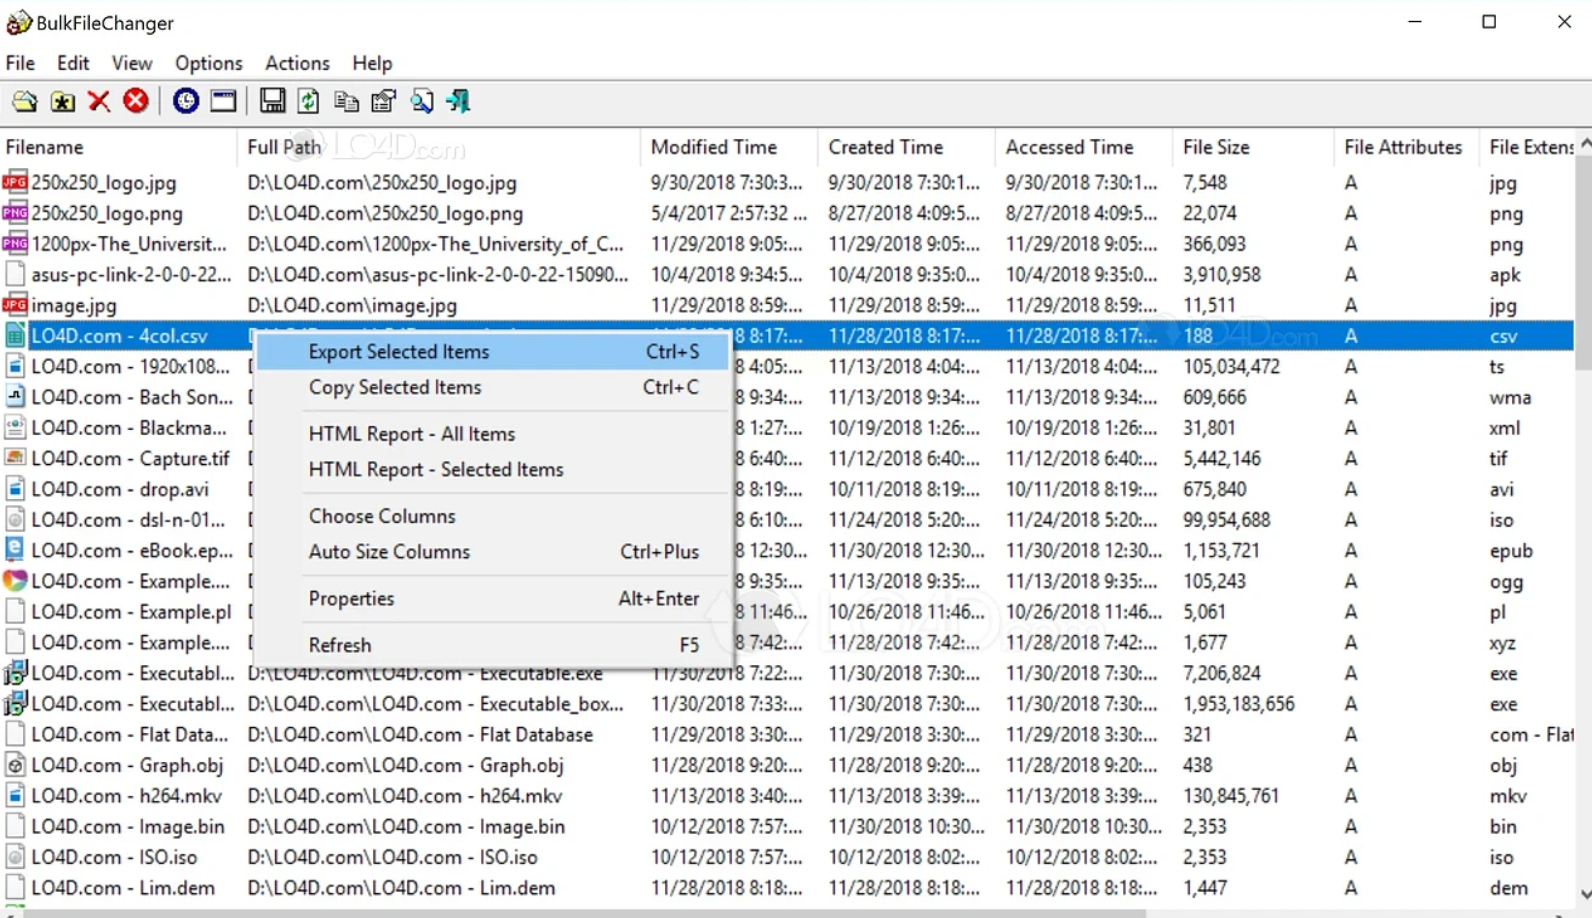
Task: Click the Execute Command window icon
Action: coord(223,101)
